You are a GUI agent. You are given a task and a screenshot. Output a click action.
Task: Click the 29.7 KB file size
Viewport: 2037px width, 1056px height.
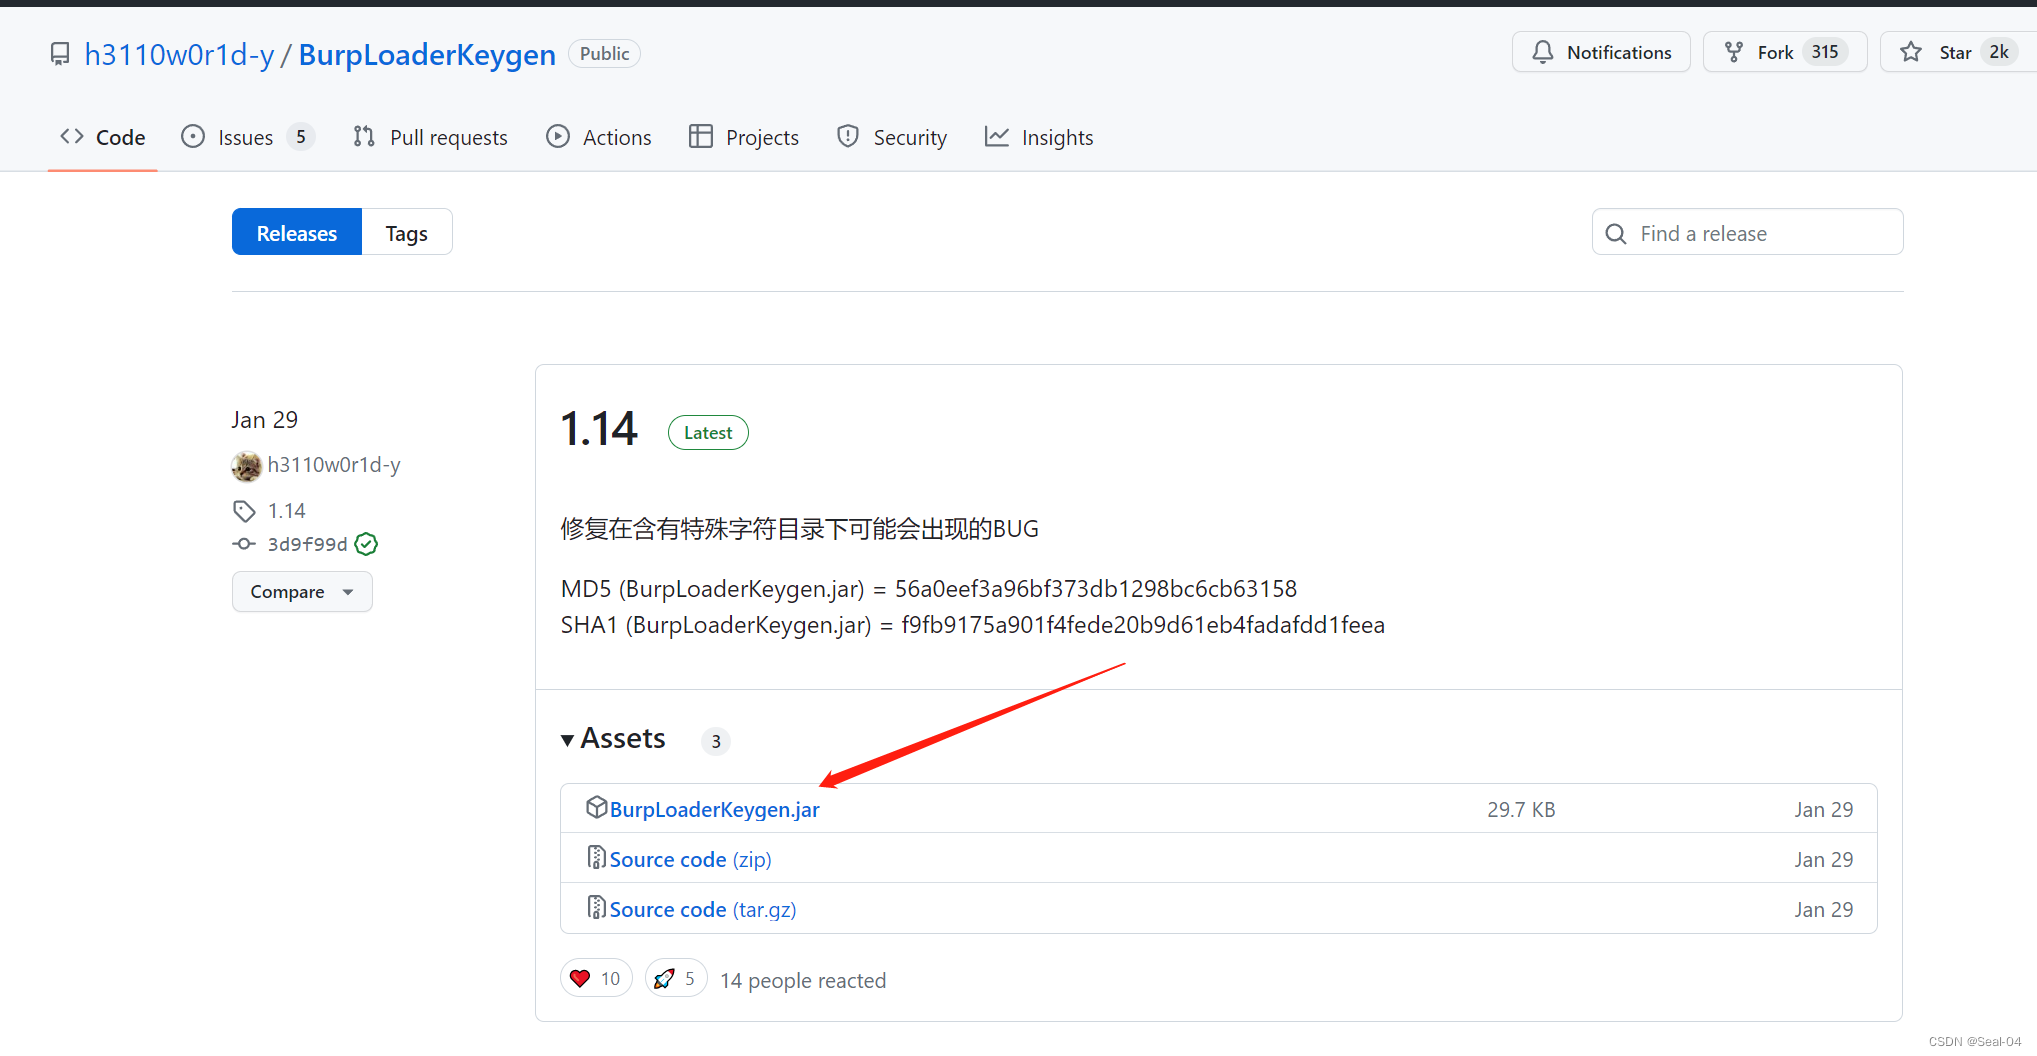coord(1521,809)
